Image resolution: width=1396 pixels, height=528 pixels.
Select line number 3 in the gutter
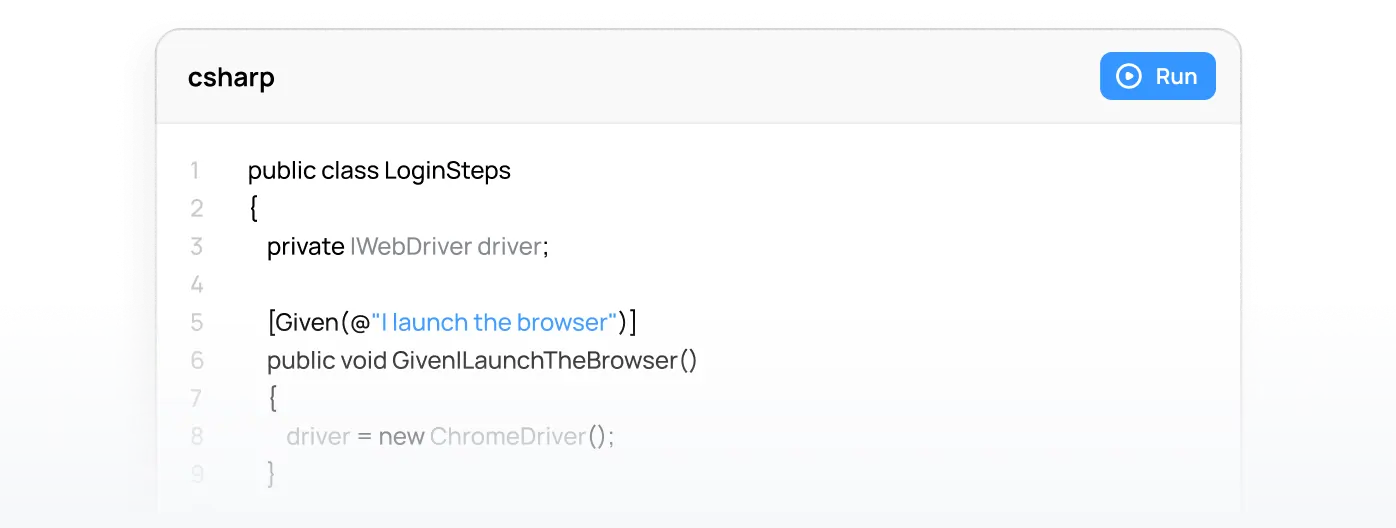[x=196, y=246]
